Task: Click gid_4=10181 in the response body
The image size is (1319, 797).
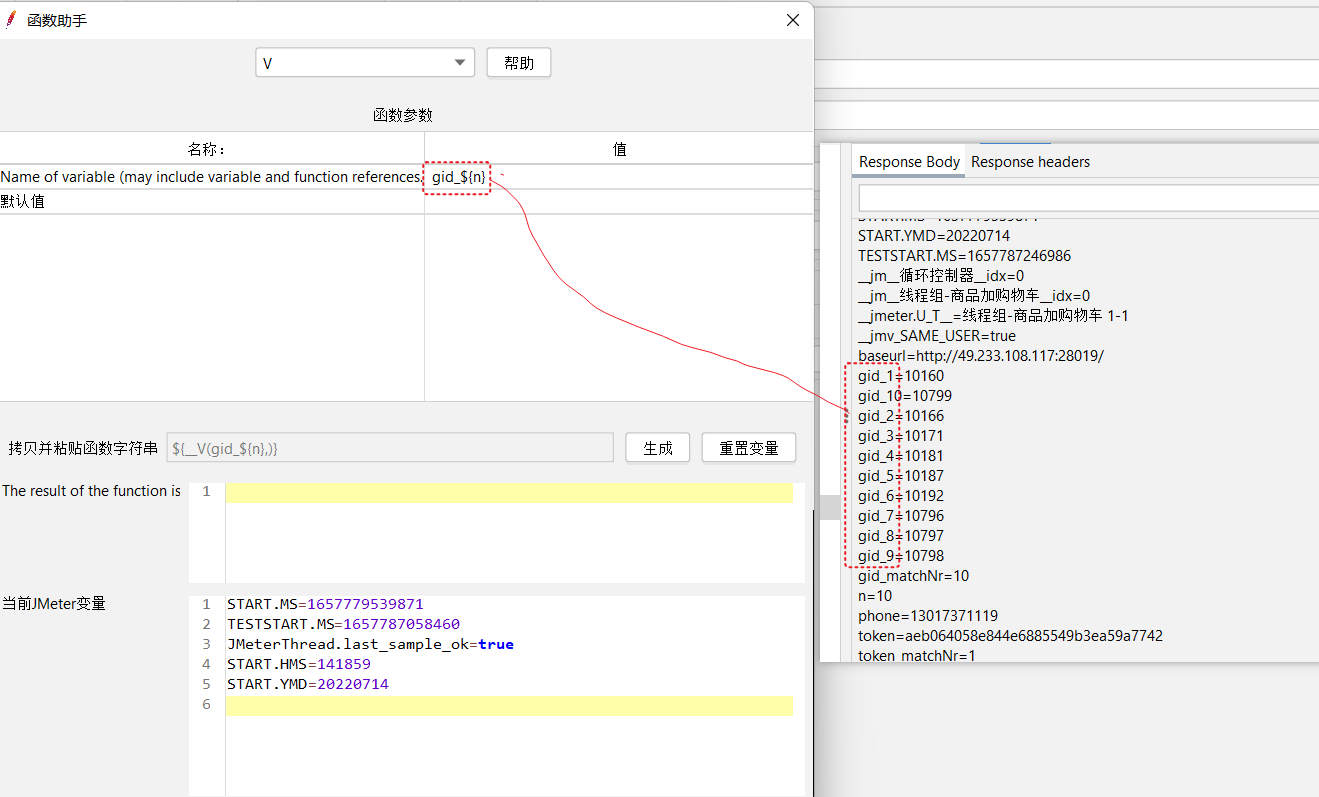Action: tap(900, 456)
